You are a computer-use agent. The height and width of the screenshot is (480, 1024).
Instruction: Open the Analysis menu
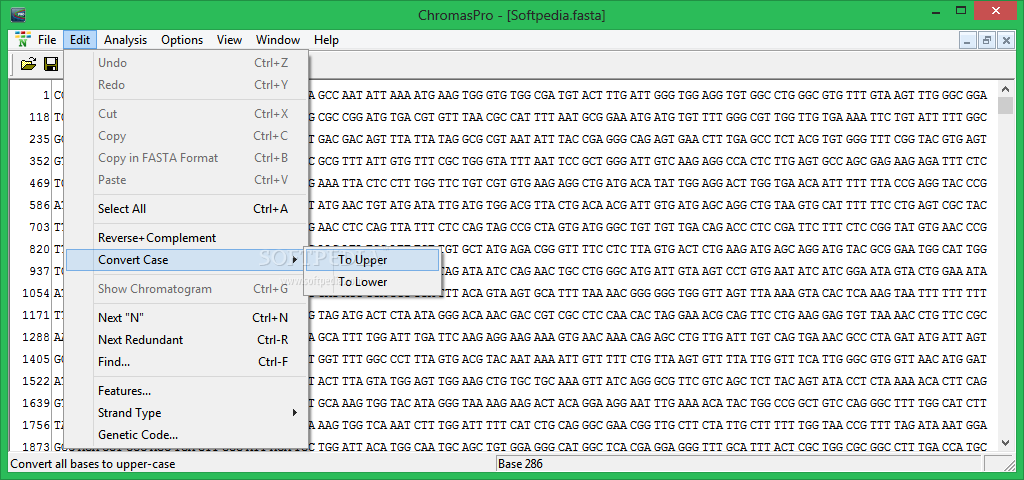[125, 40]
